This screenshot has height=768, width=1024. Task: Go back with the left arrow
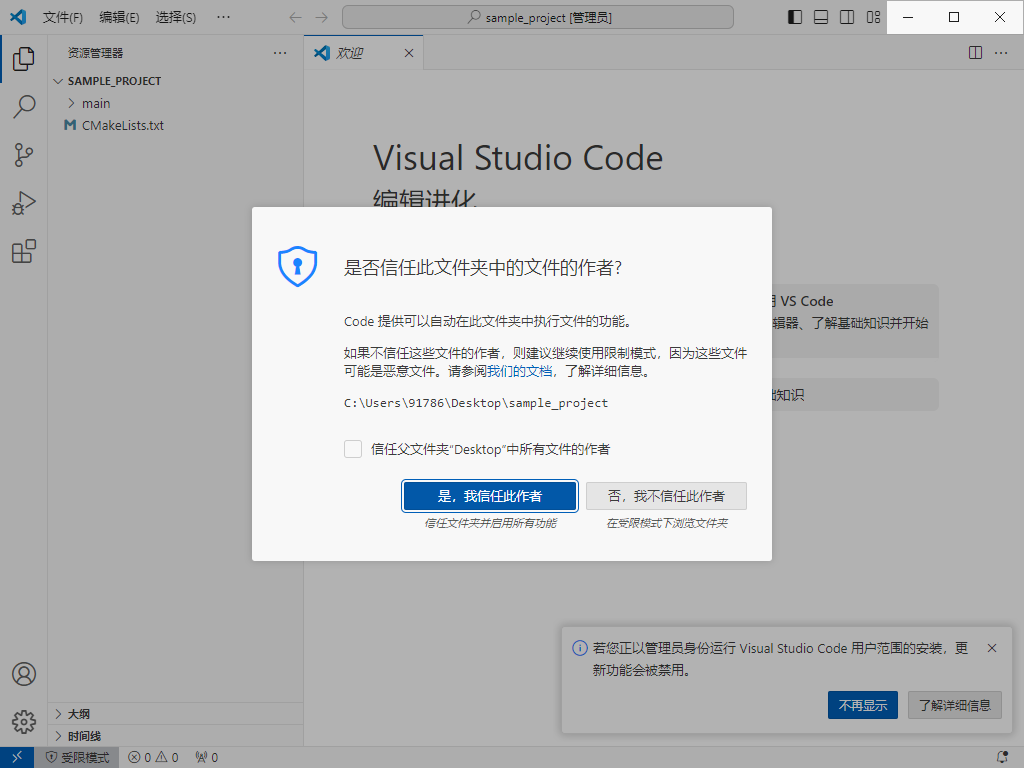click(295, 18)
